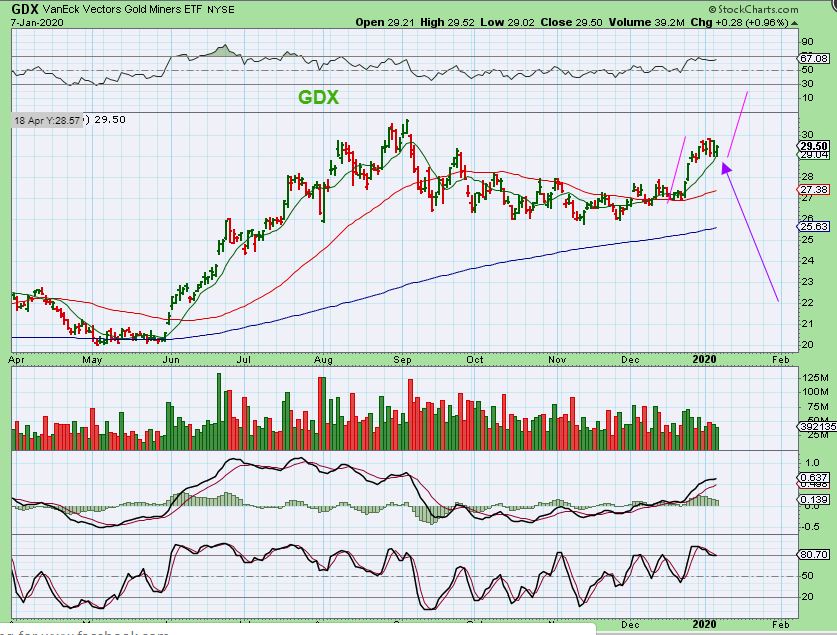Screen dimensions: 837x635
Task: Click the MACD value label 0.637
Action: (814, 477)
